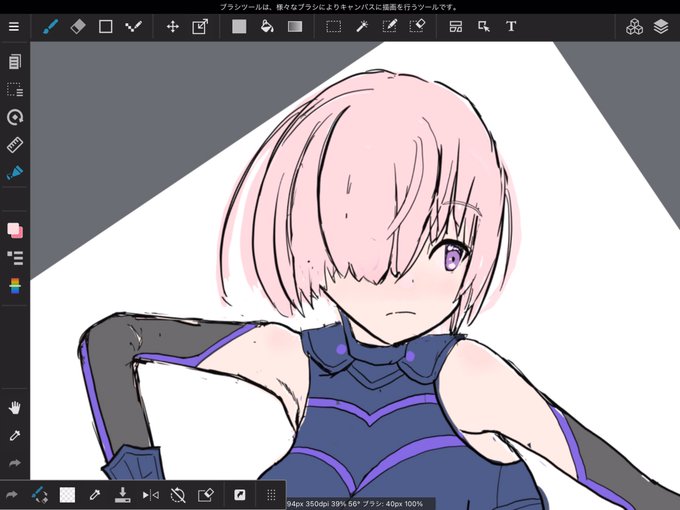The image size is (680, 510).
Task: Open the Materials panel cubes icon
Action: click(x=634, y=26)
